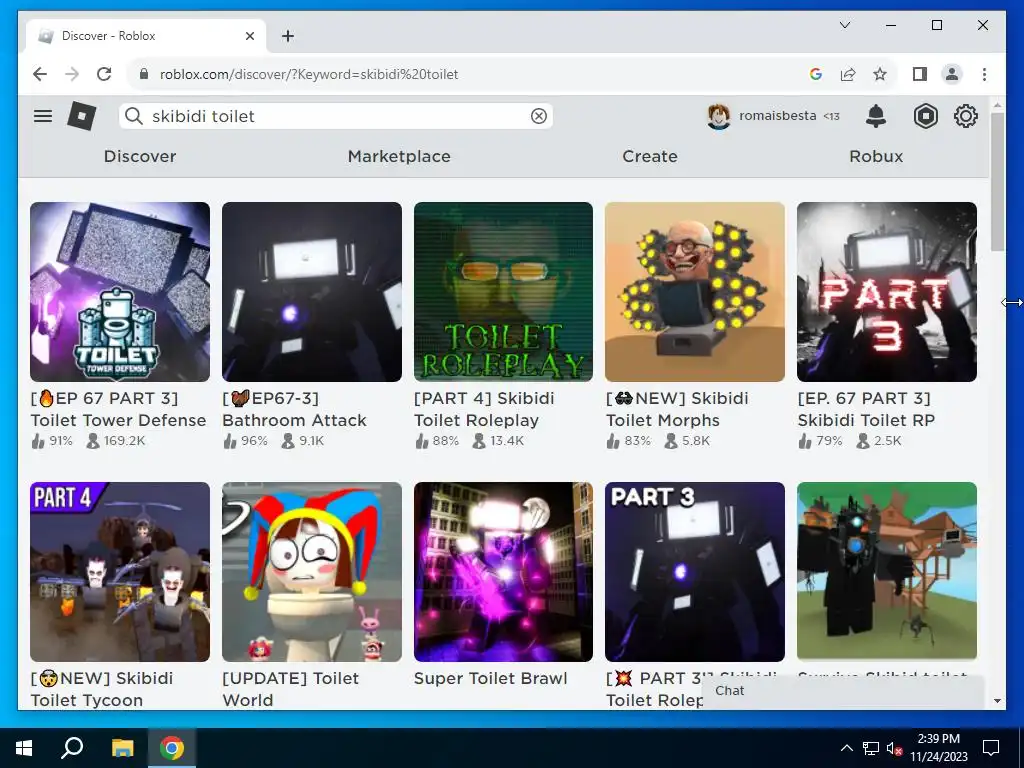The image size is (1024, 768).
Task: Click 96% rating under Bathroom Attack
Action: [x=254, y=441]
